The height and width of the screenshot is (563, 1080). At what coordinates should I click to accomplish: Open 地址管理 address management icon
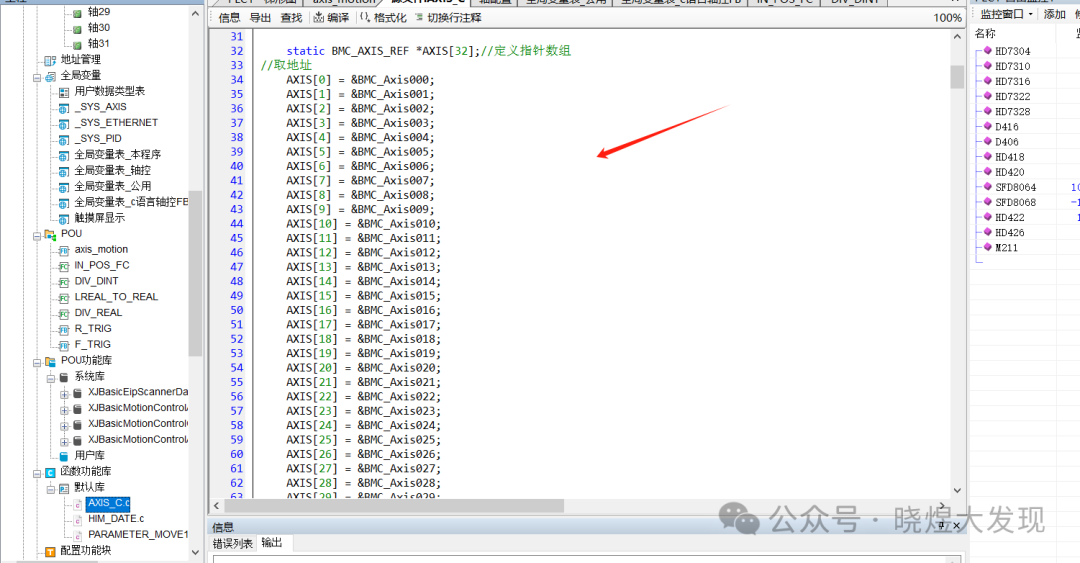coord(50,60)
